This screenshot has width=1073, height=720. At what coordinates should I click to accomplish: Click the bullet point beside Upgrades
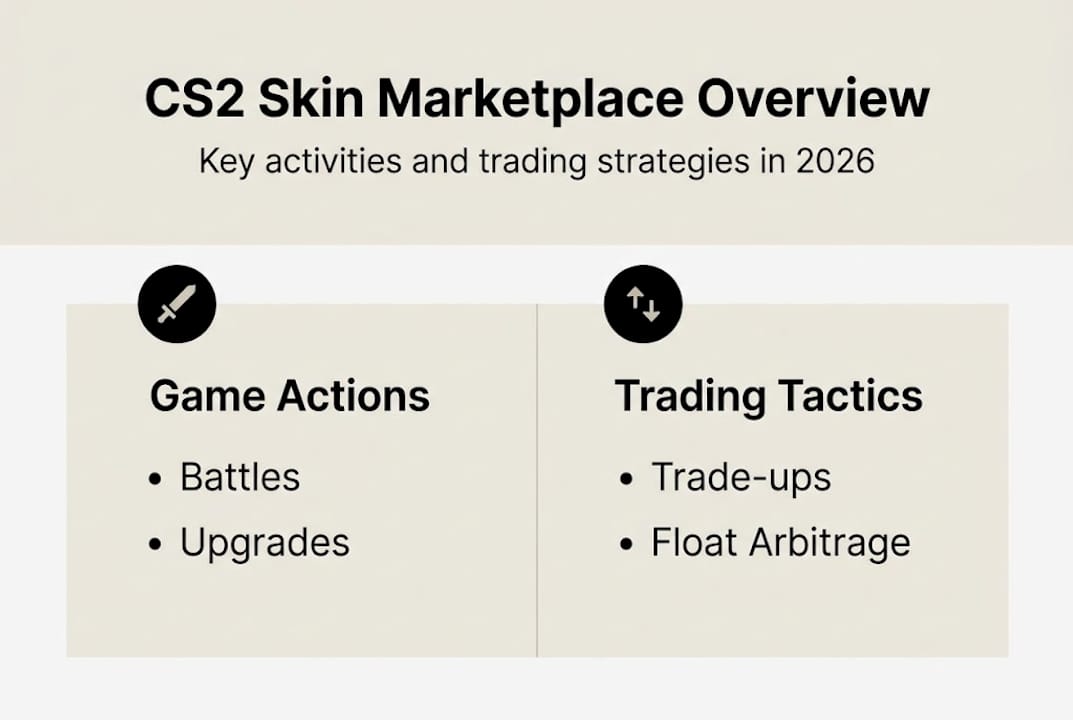click(x=155, y=545)
